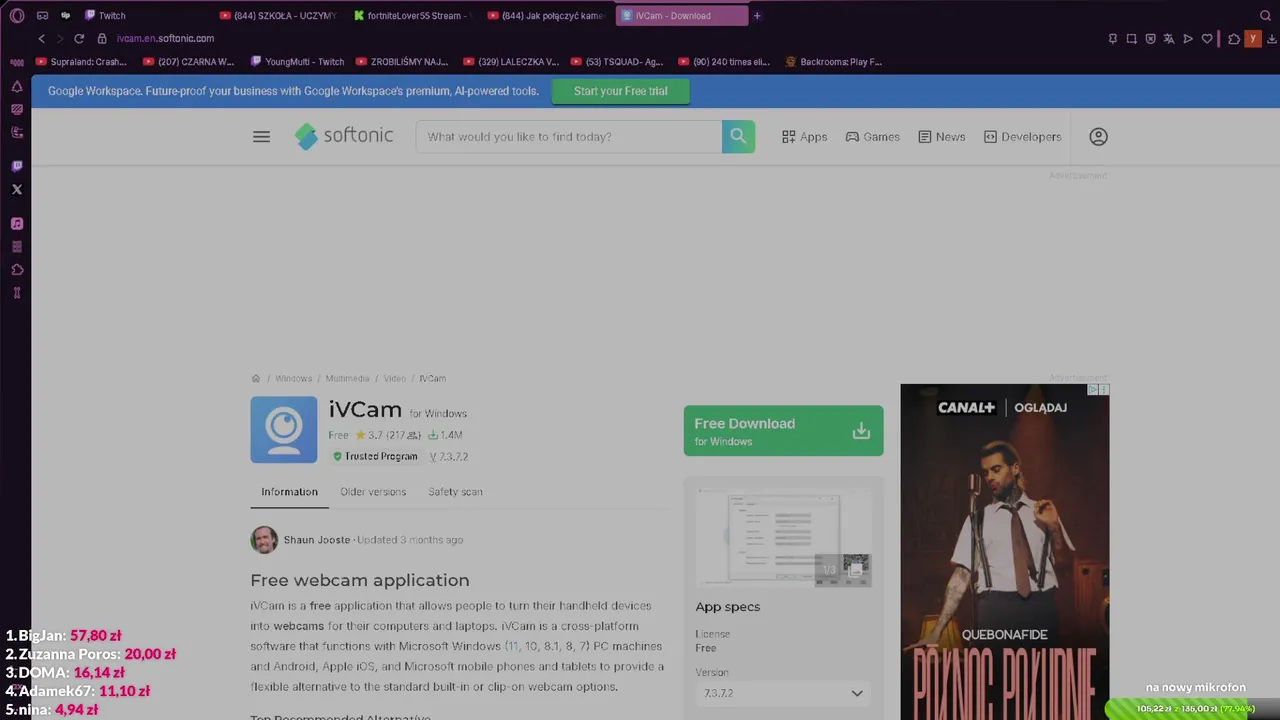The image size is (1280, 720).
Task: Open the '(53) TSQUAD- Ag...' bookmark
Action: click(617, 62)
